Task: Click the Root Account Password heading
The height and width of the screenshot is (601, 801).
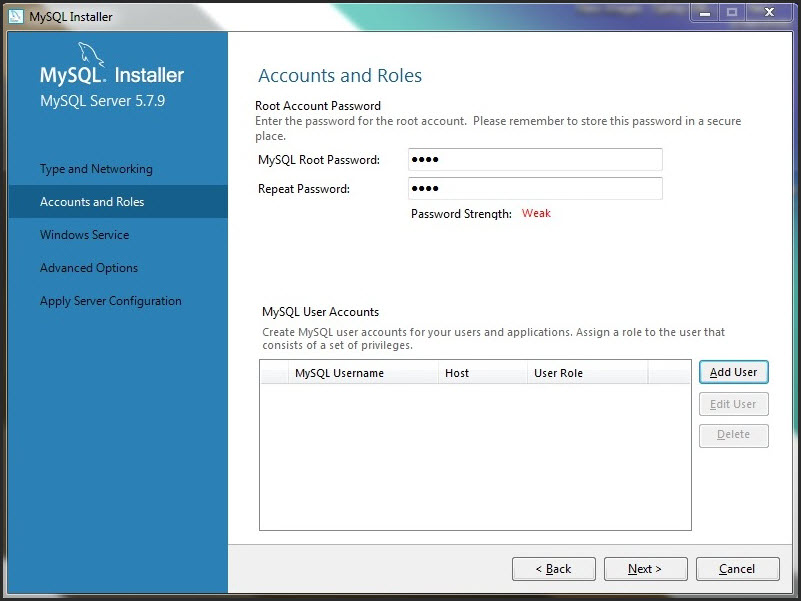Action: point(318,106)
